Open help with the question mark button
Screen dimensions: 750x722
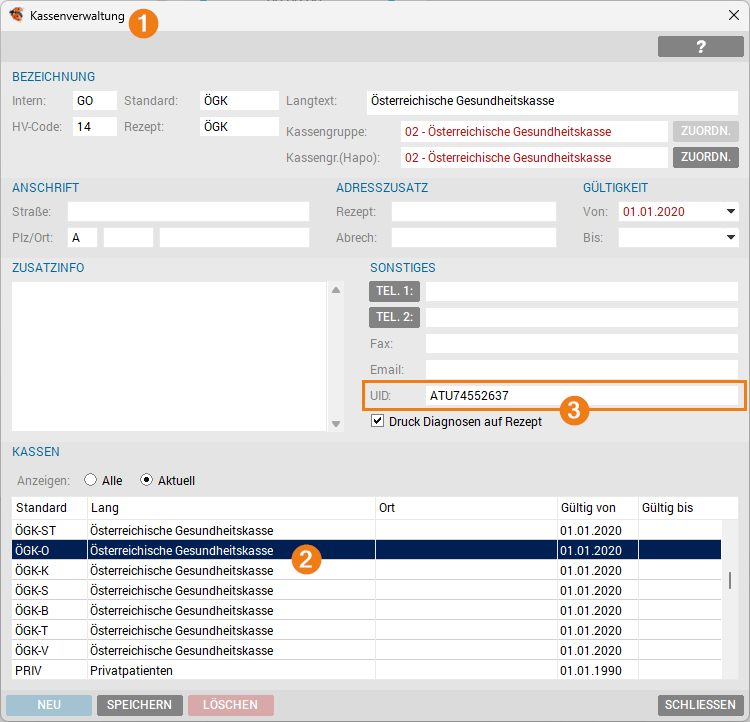click(700, 46)
